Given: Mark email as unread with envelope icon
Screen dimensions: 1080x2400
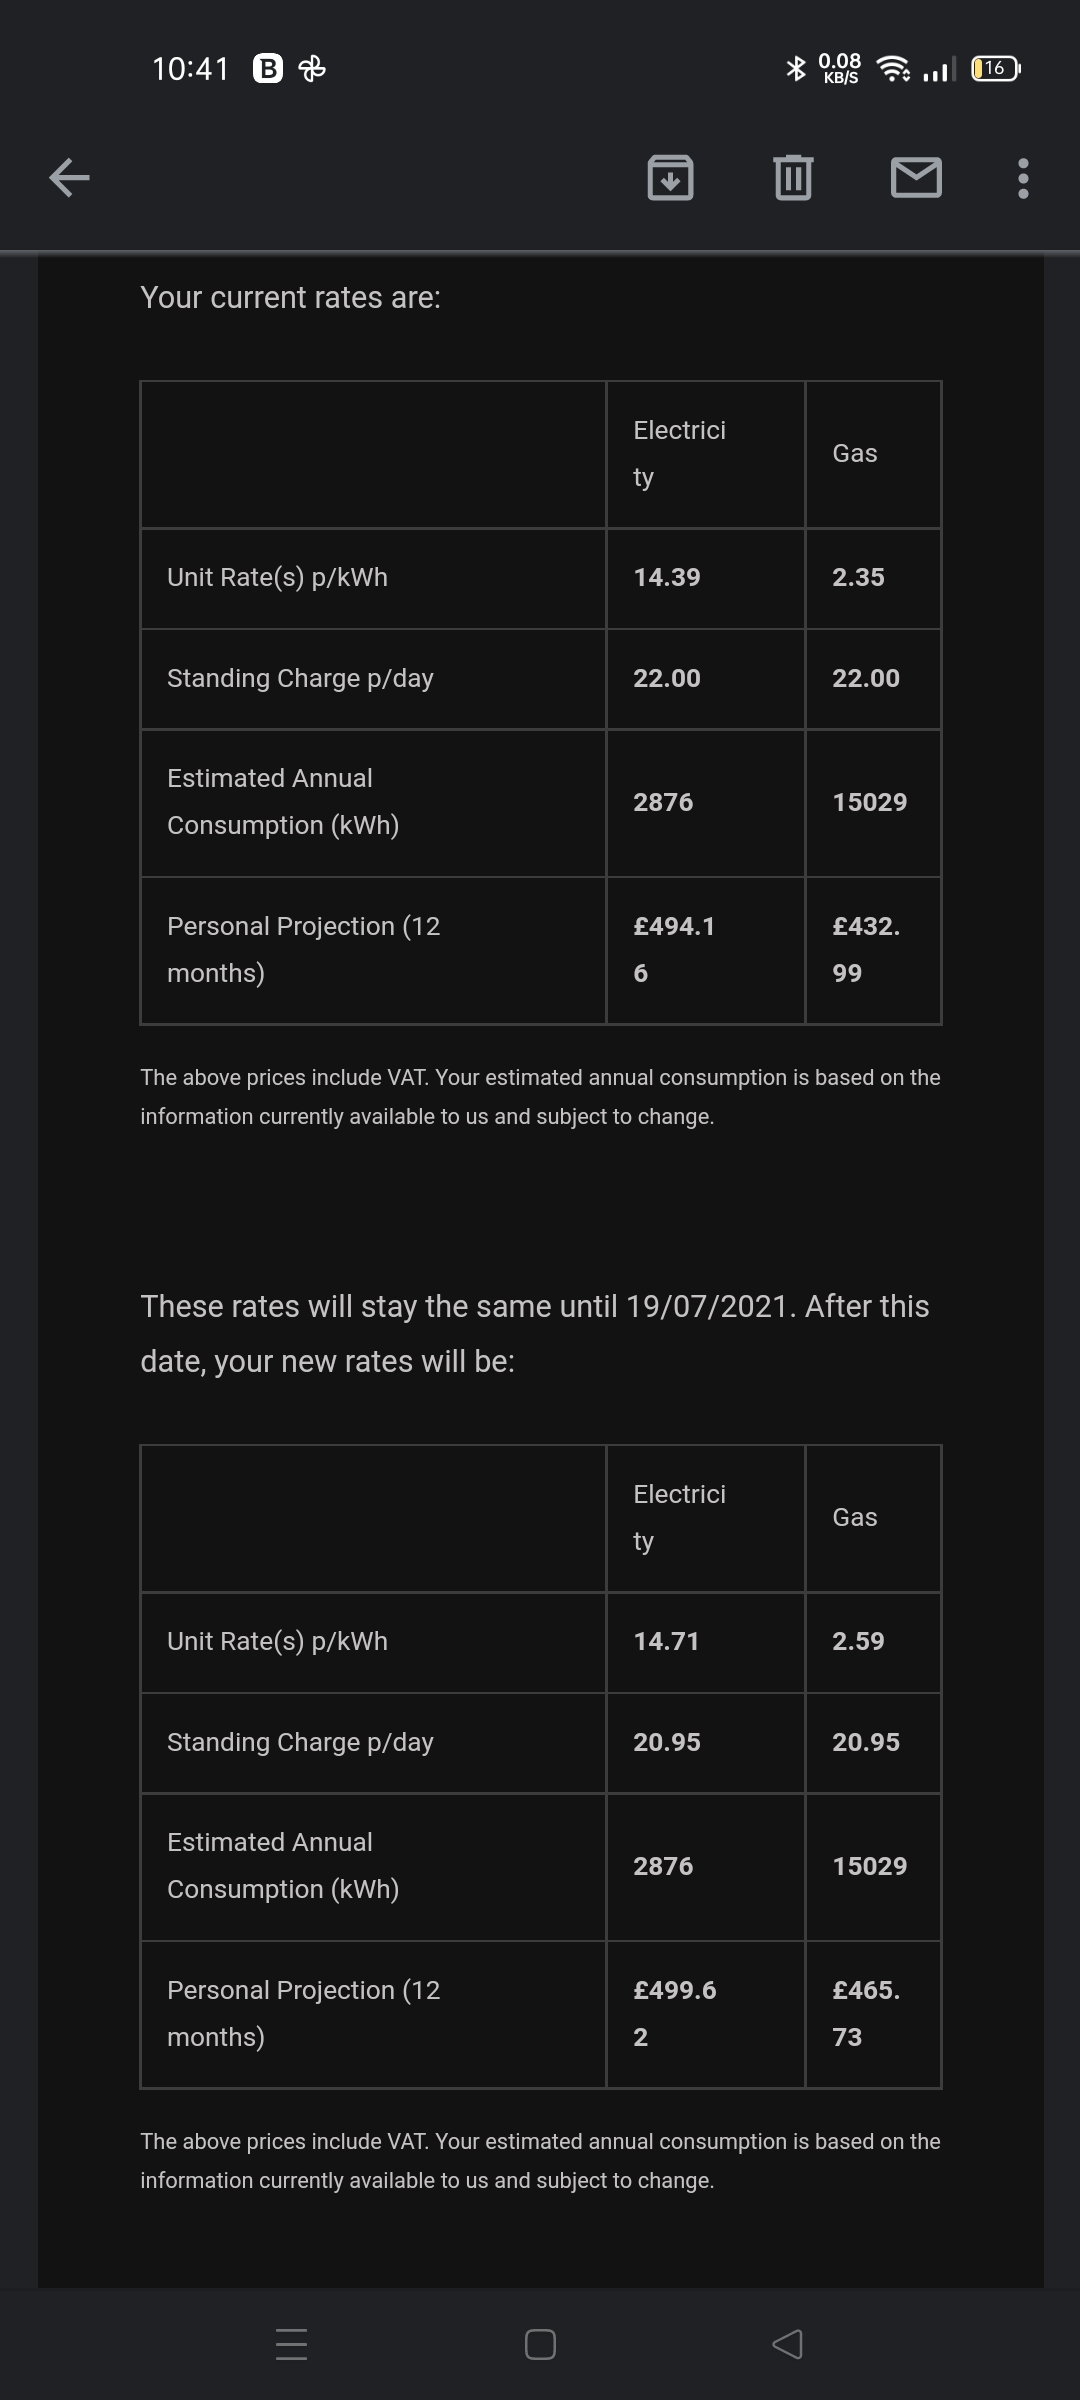Looking at the screenshot, I should 916,178.
